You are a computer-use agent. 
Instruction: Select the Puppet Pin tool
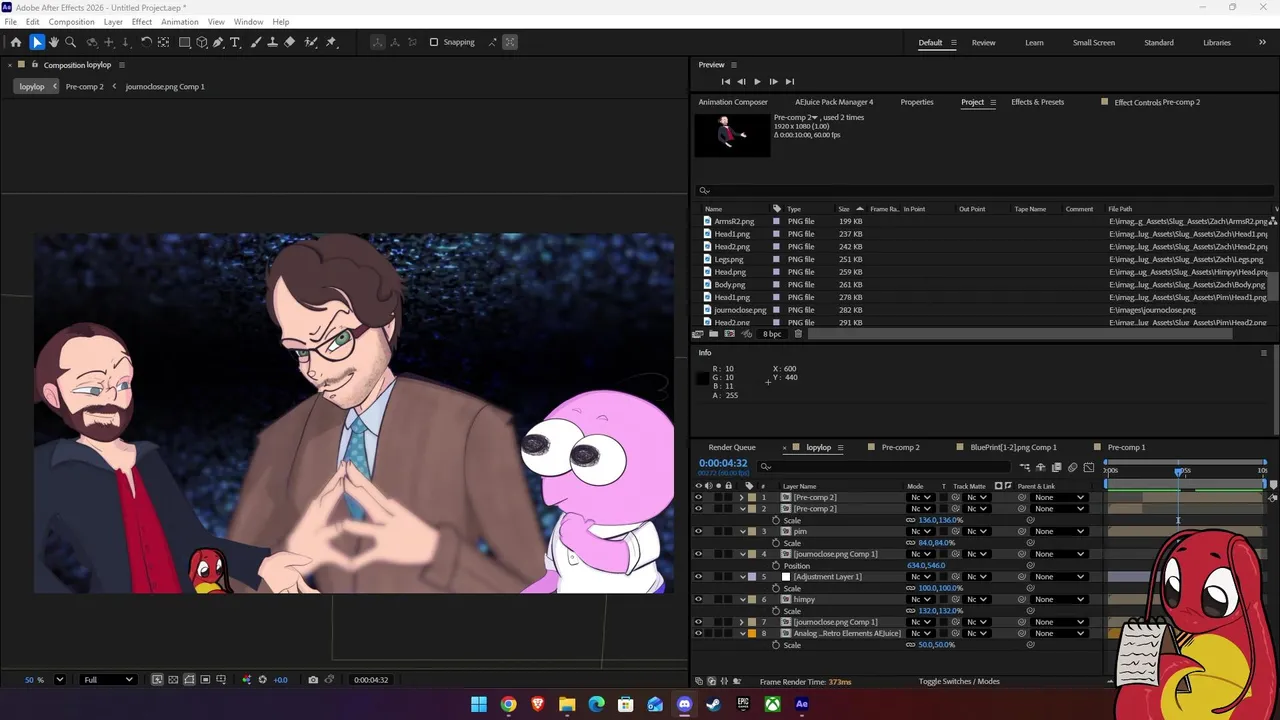331,42
